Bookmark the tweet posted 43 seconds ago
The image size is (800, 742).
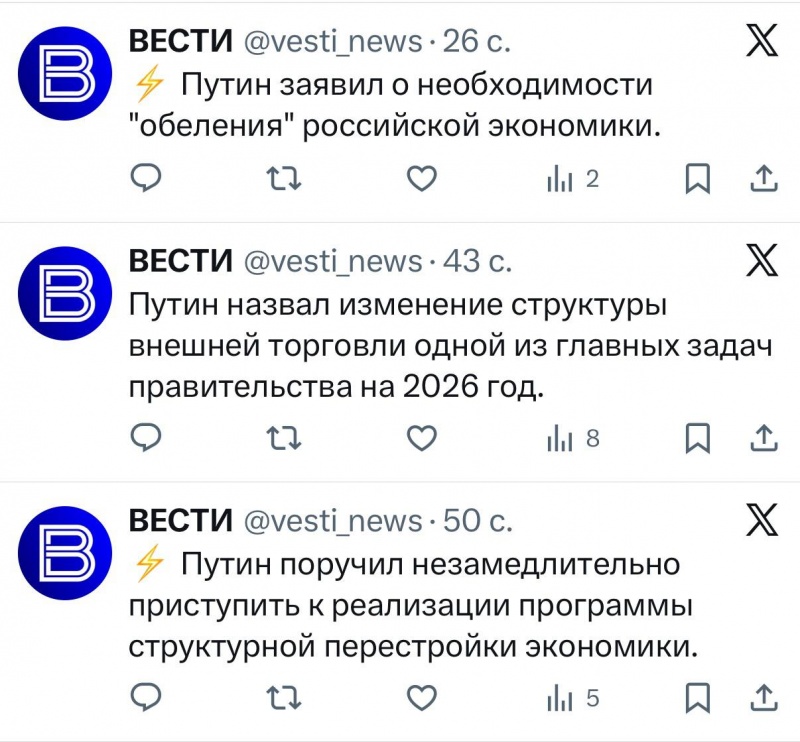point(697,438)
